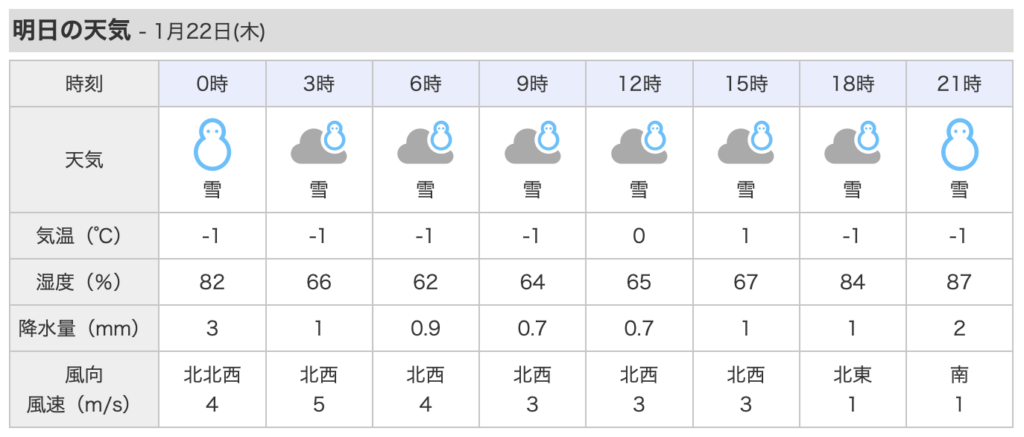Select the 風向 風速 row label

tap(84, 390)
